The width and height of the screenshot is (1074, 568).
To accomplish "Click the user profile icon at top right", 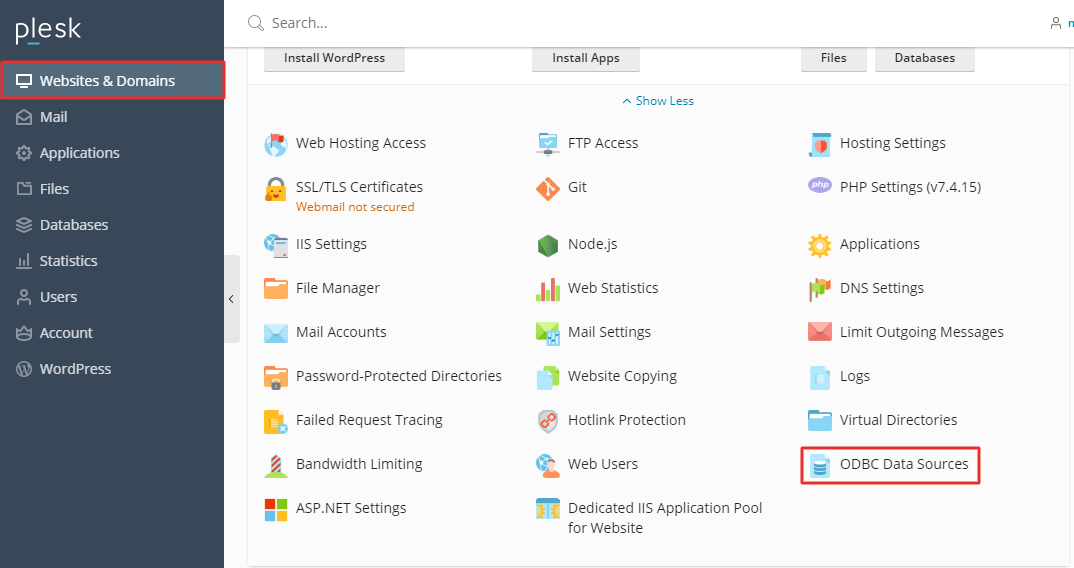I will pyautogui.click(x=1056, y=23).
